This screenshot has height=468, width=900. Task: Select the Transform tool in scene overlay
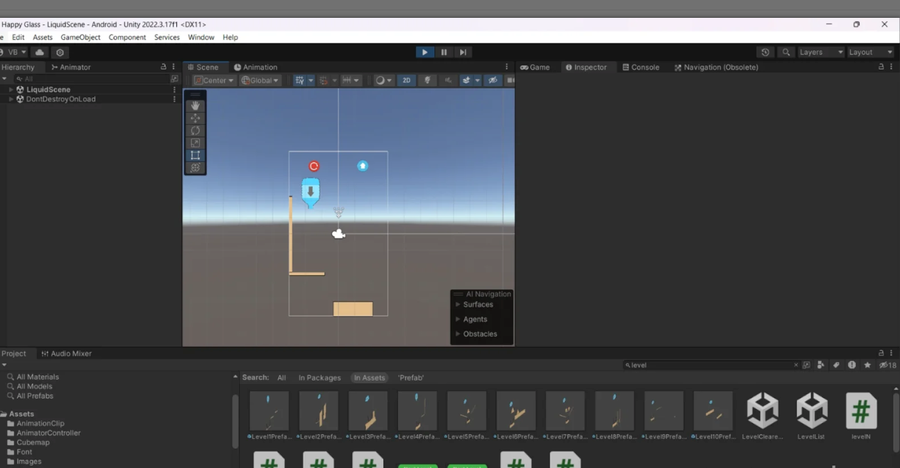pyautogui.click(x=195, y=168)
